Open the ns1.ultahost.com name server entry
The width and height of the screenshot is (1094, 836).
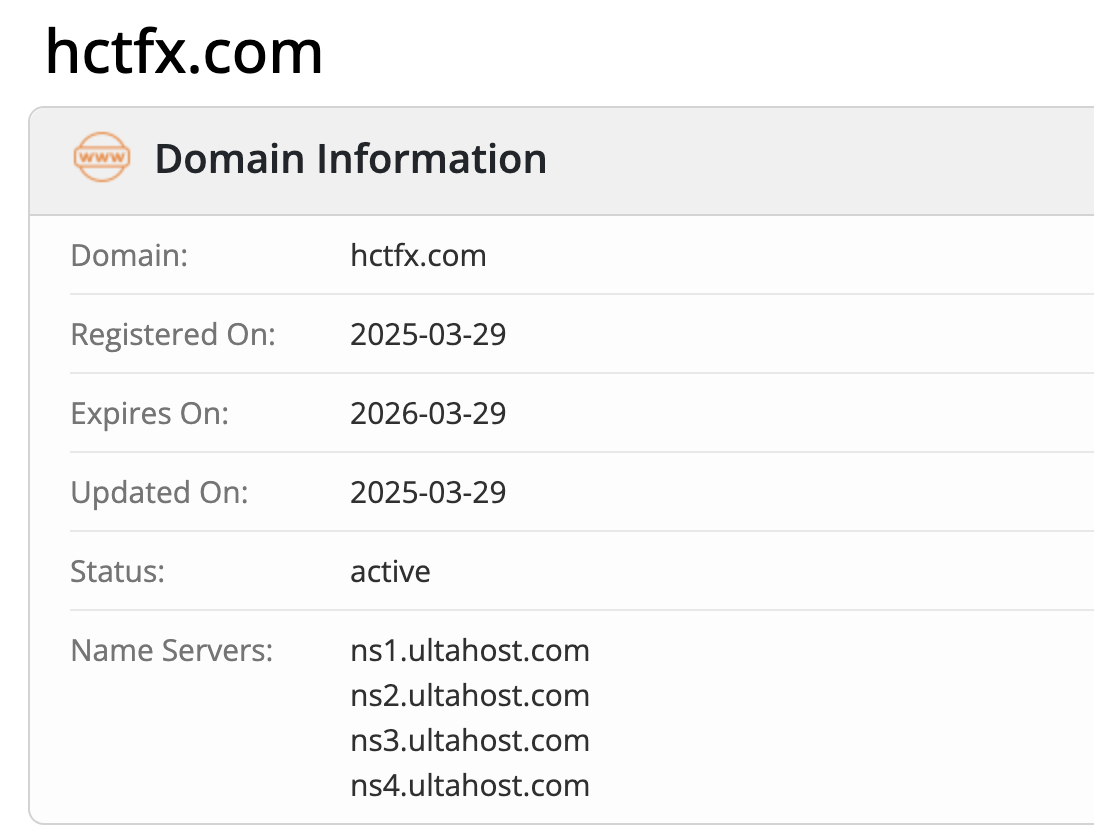pyautogui.click(x=470, y=651)
